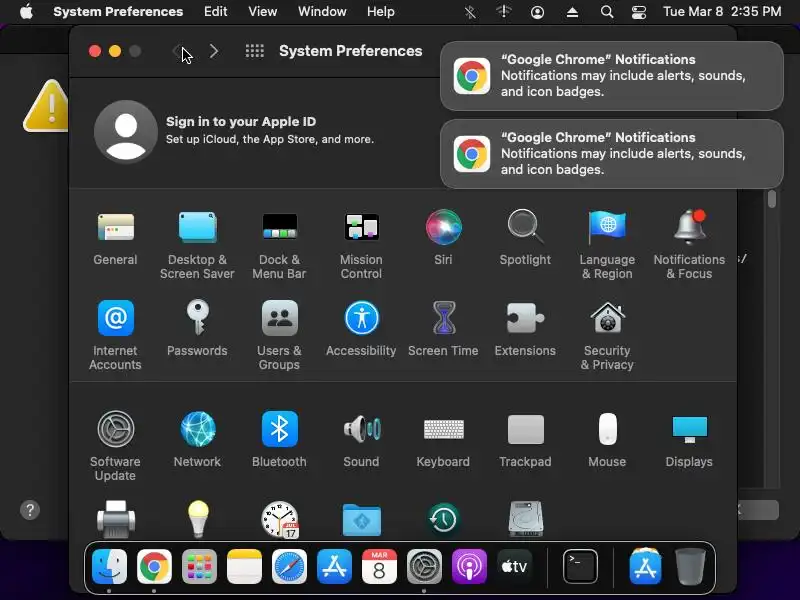Open the Edit menu
This screenshot has height=600, width=800.
point(215,11)
